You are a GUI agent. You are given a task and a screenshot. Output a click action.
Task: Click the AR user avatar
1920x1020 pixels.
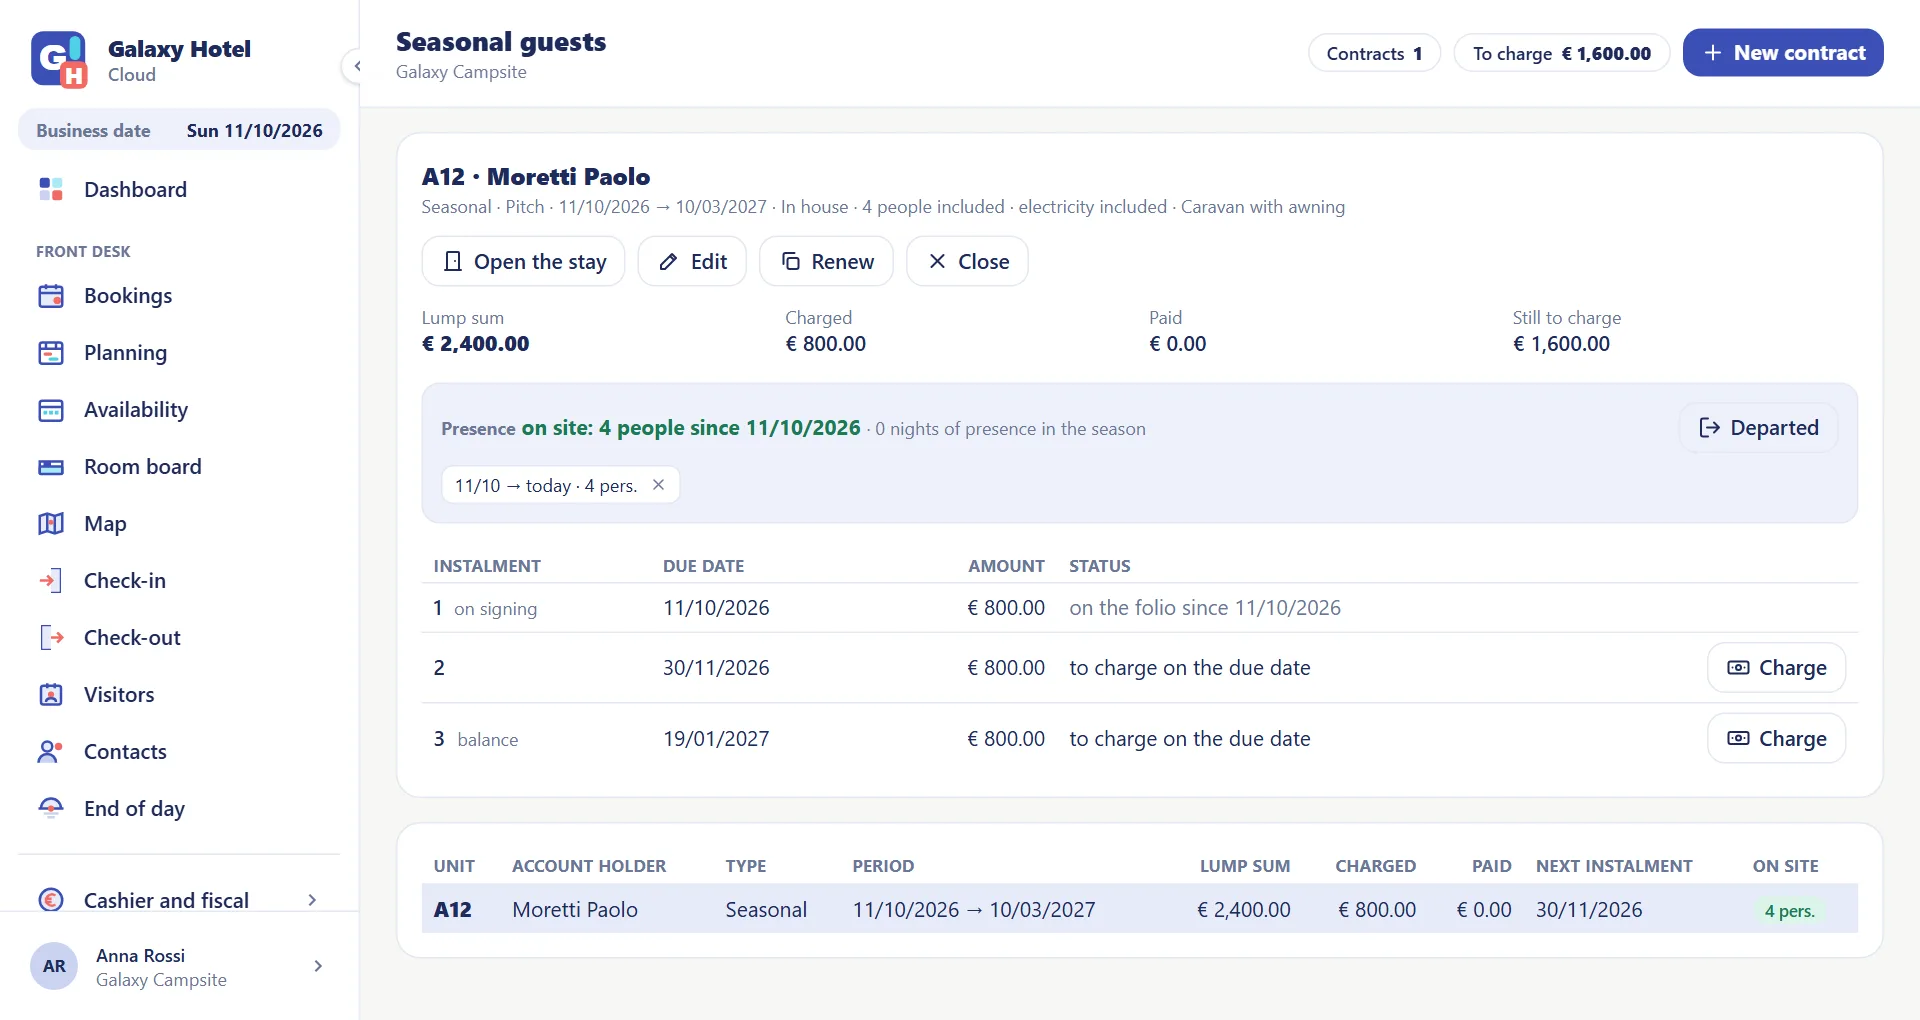pyautogui.click(x=54, y=966)
